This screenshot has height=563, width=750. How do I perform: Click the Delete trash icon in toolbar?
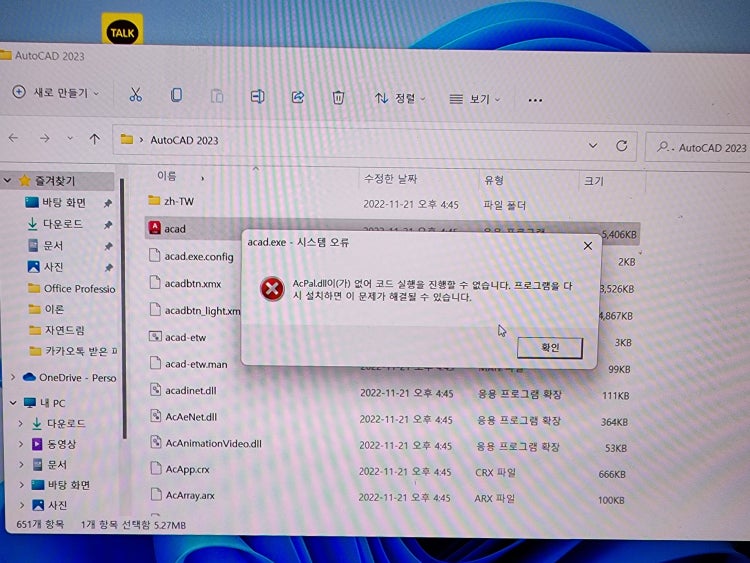click(x=338, y=98)
